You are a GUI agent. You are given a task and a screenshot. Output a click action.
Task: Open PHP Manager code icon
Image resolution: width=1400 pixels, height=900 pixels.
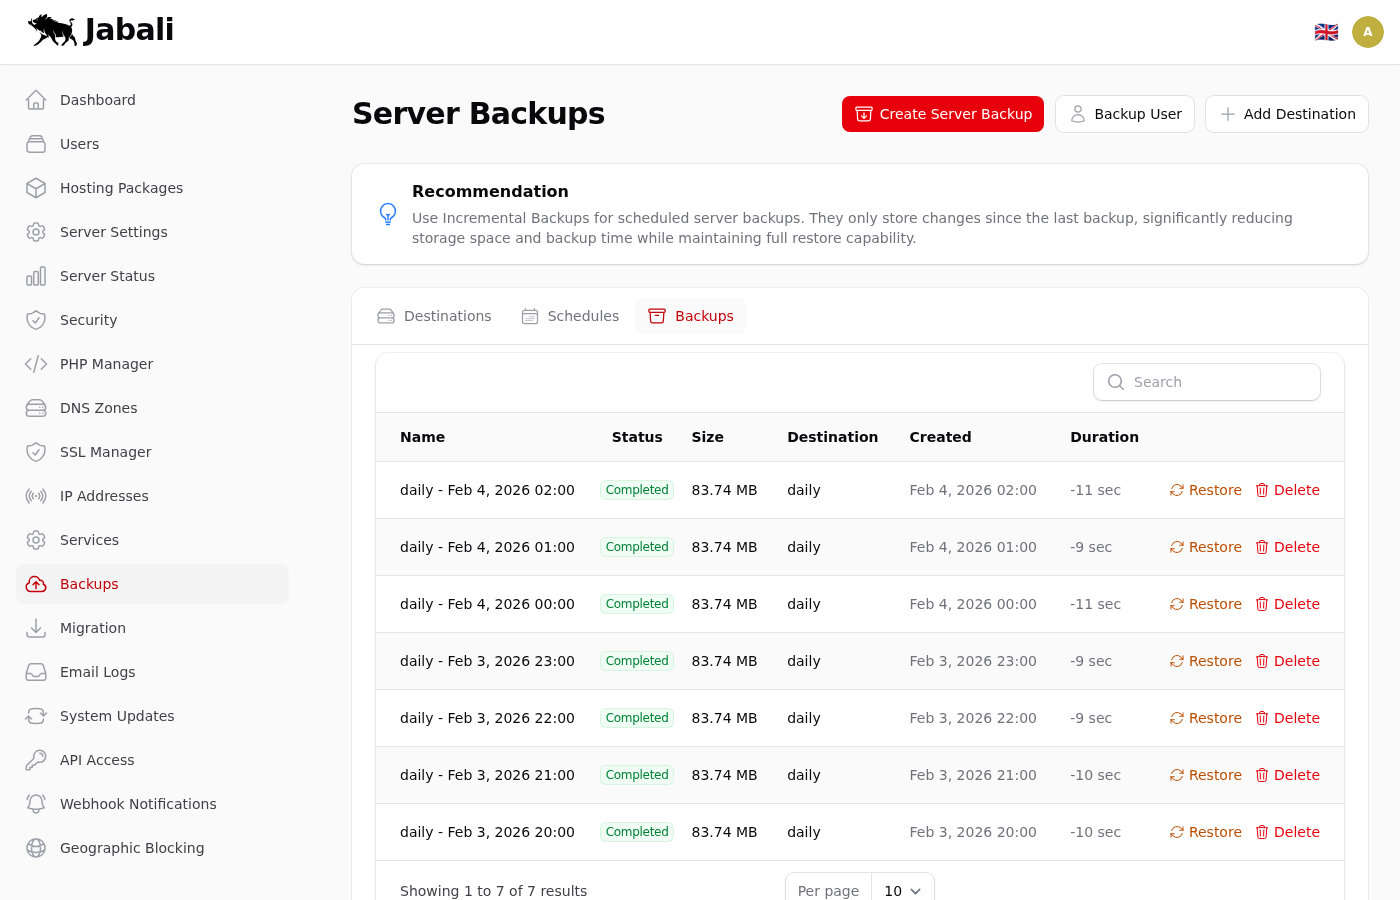pos(36,364)
